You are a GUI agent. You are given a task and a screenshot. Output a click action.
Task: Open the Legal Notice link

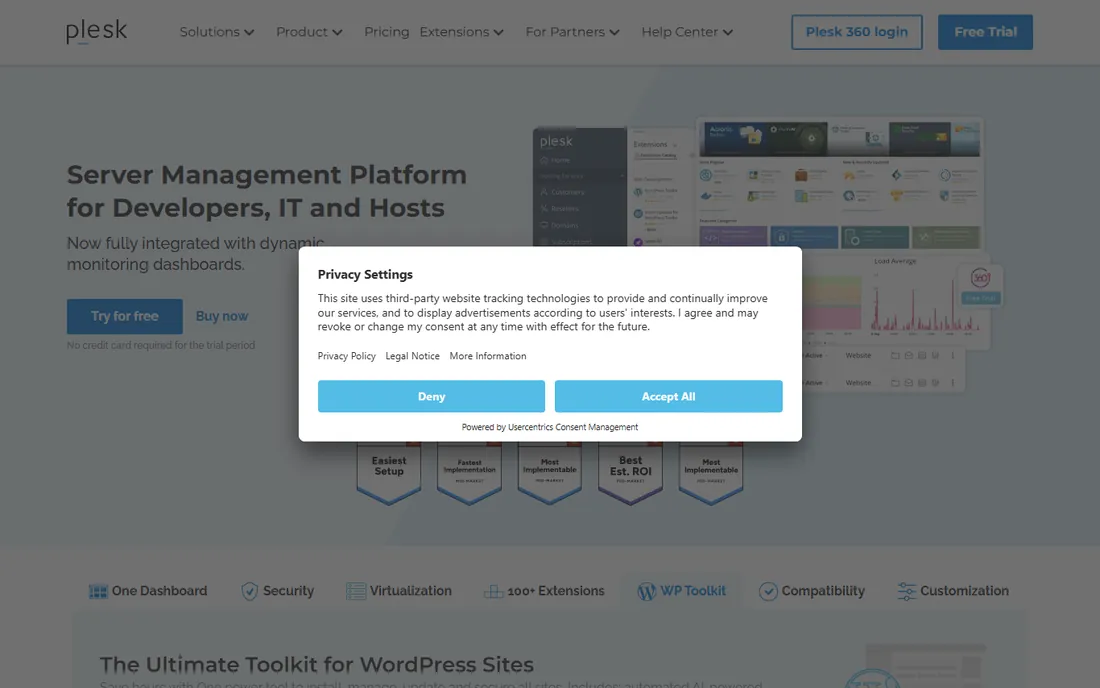pyautogui.click(x=412, y=356)
